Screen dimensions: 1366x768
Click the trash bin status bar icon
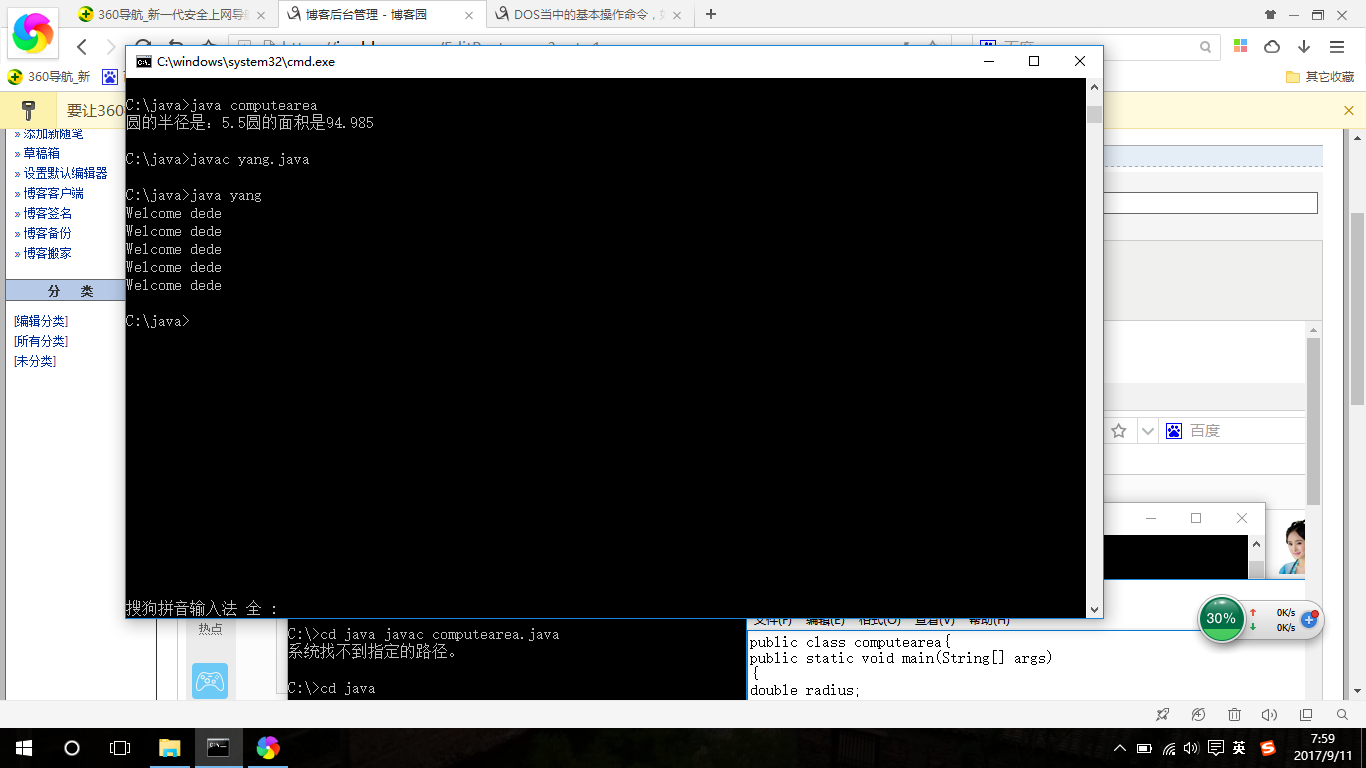[1234, 715]
